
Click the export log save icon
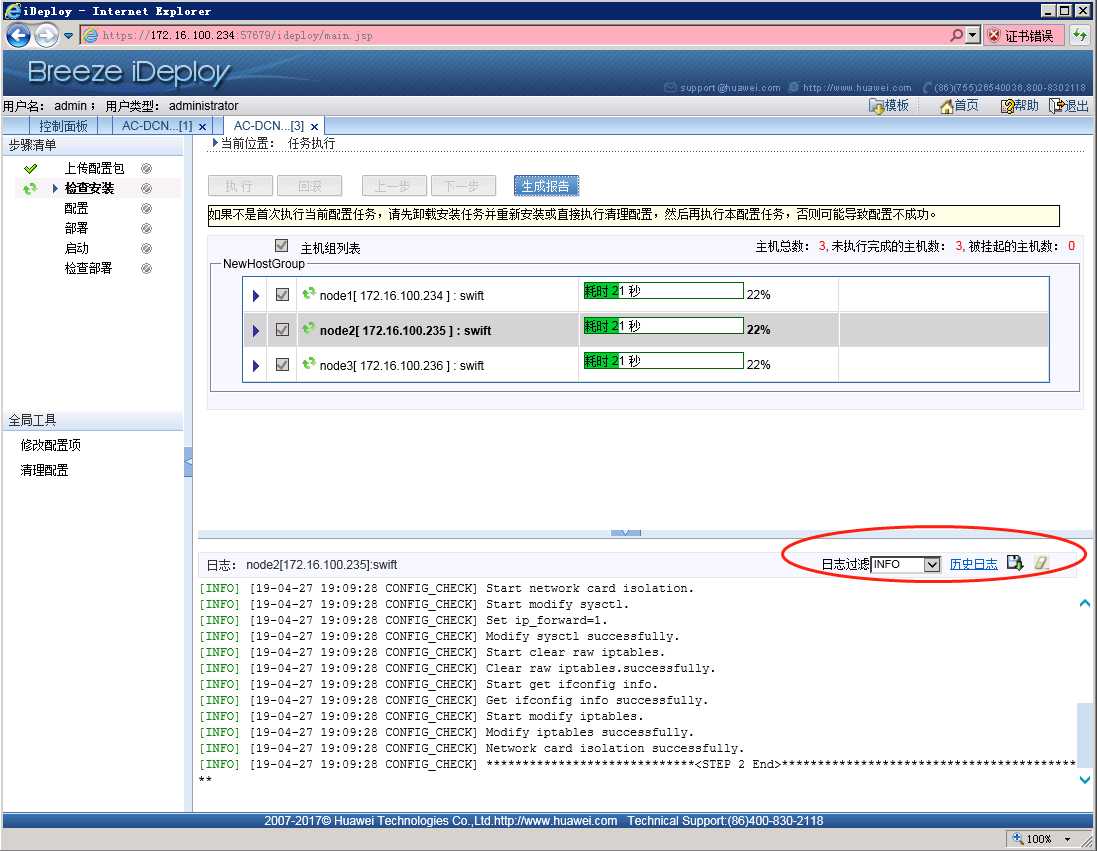point(1014,563)
